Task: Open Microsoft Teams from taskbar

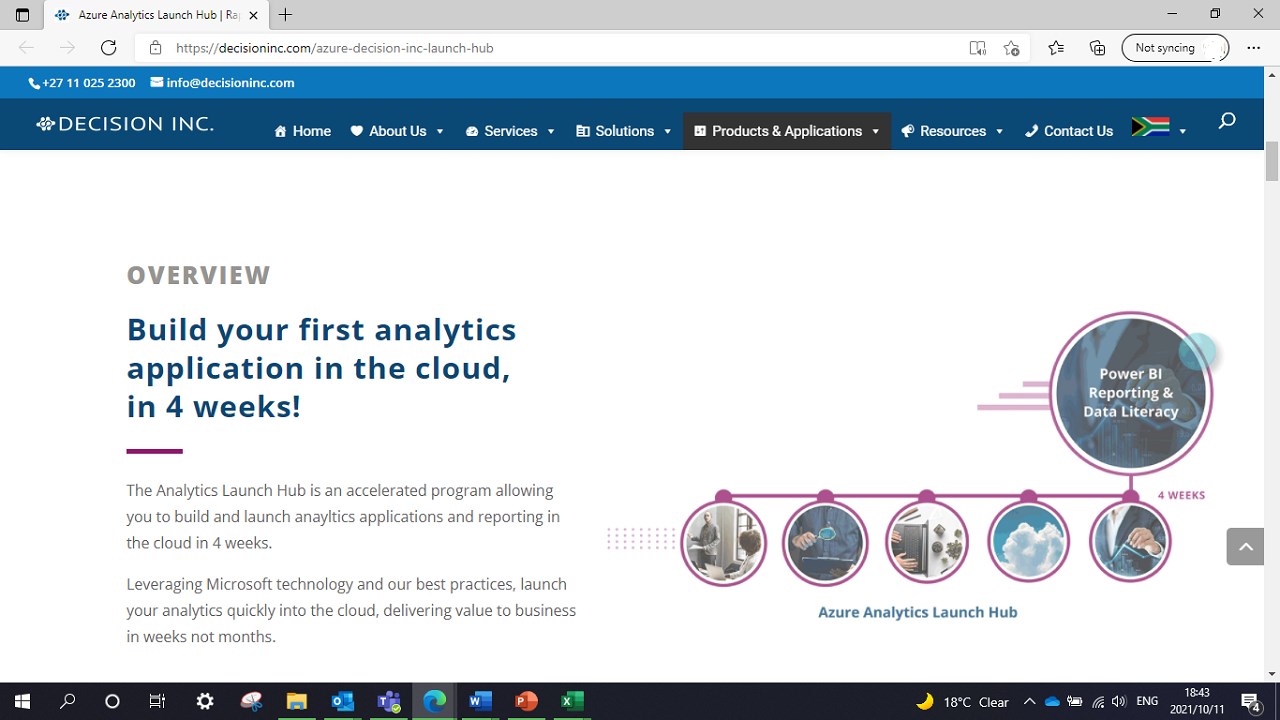Action: (388, 701)
